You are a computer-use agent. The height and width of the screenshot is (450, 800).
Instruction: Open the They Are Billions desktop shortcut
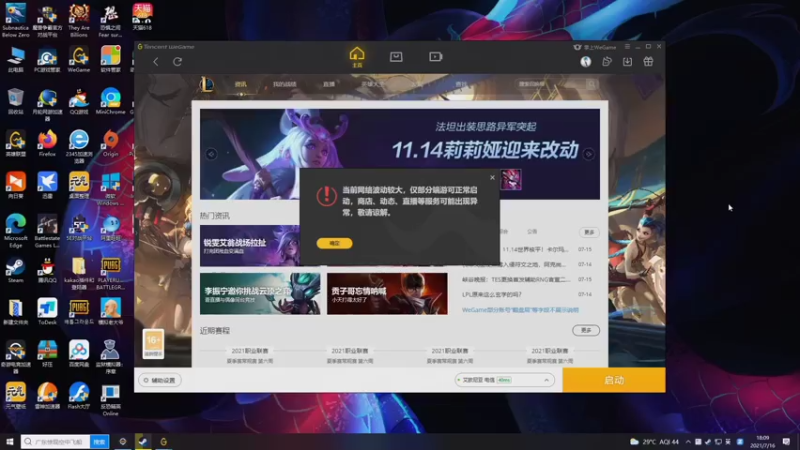(79, 19)
